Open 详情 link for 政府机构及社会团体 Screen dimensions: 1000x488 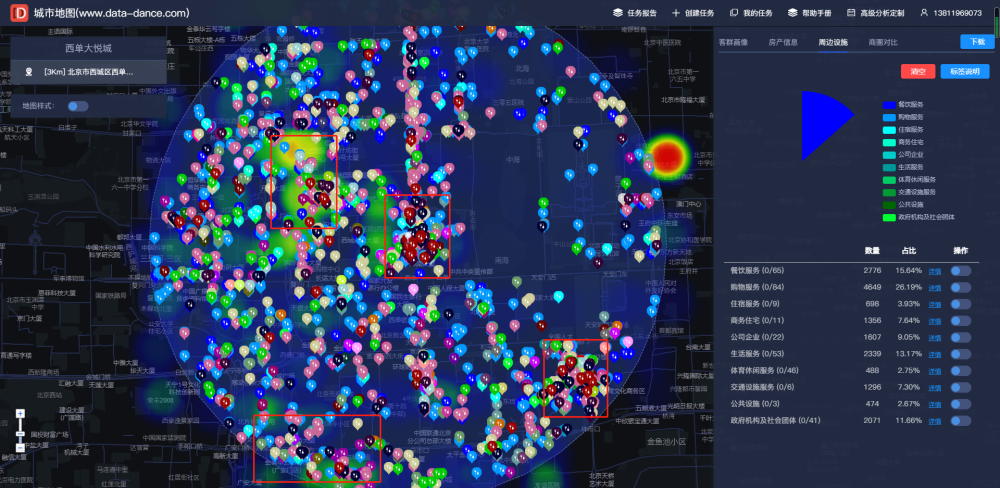tap(934, 420)
